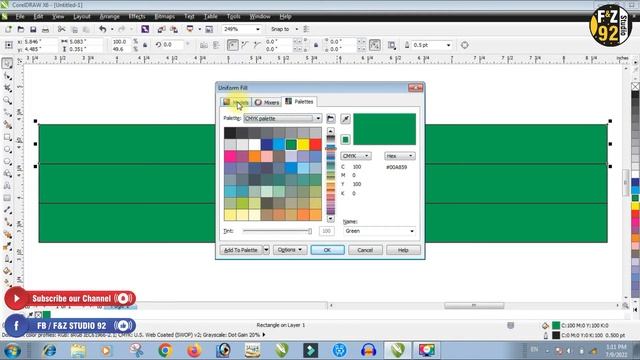Viewport: 640px width, 360px height.
Task: Pick the white swatch in palette grid
Action: point(254,144)
